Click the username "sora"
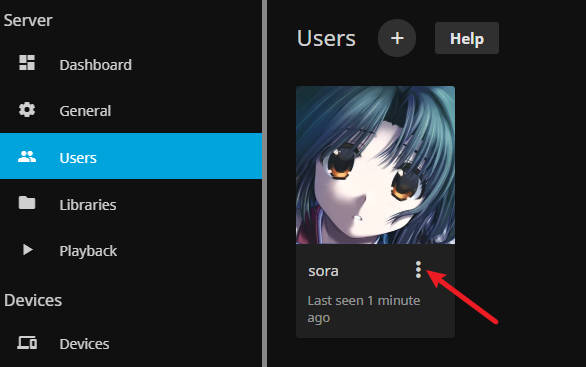This screenshot has width=586, height=367. [323, 271]
